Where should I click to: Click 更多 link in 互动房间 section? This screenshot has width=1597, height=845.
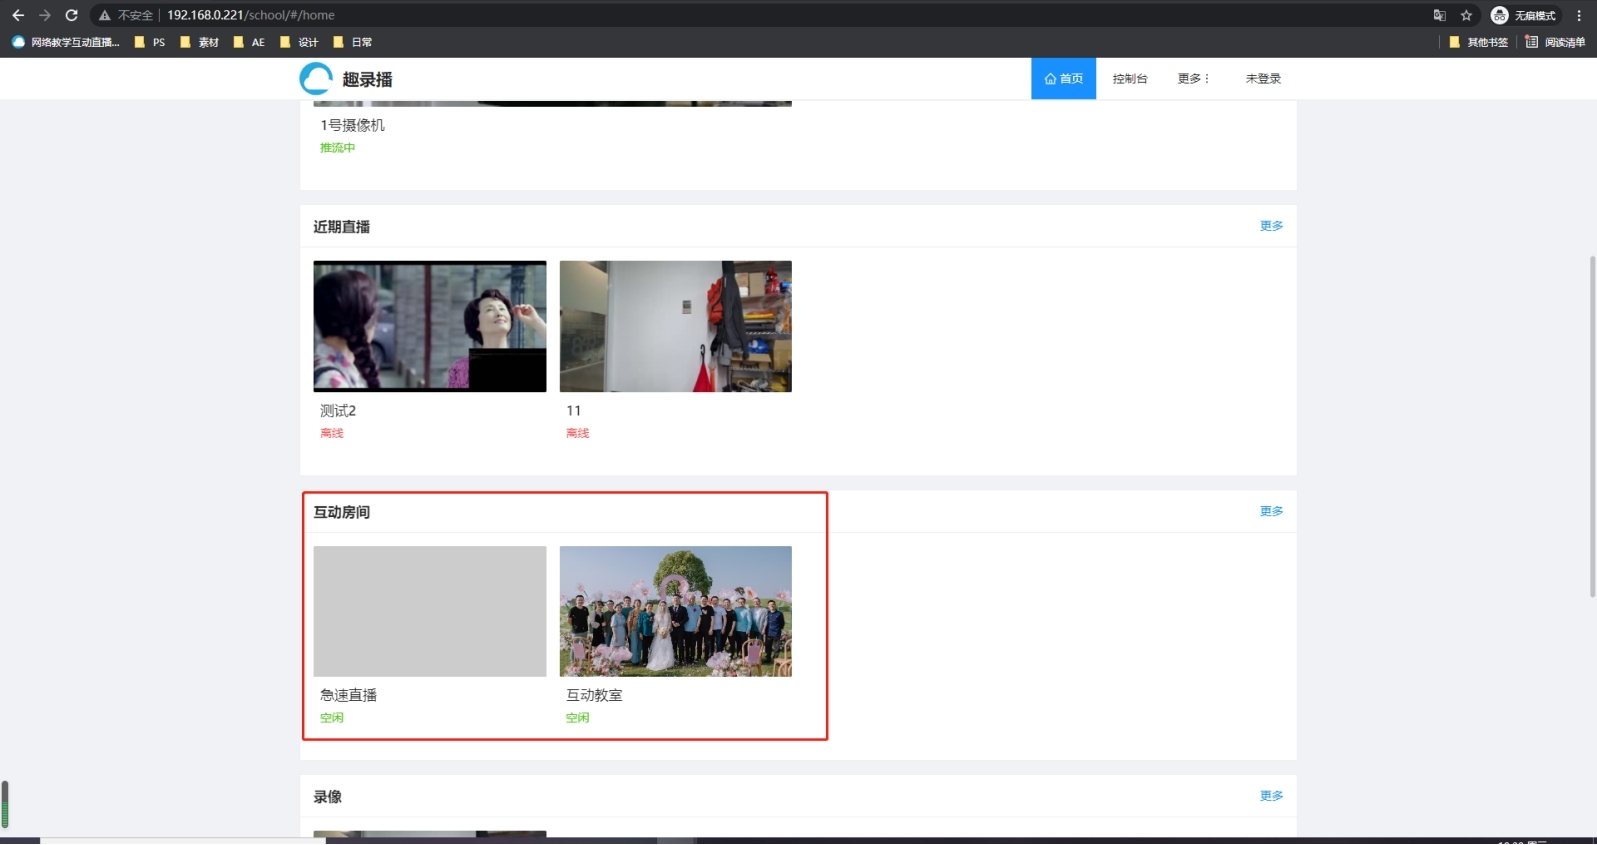[x=1271, y=511]
